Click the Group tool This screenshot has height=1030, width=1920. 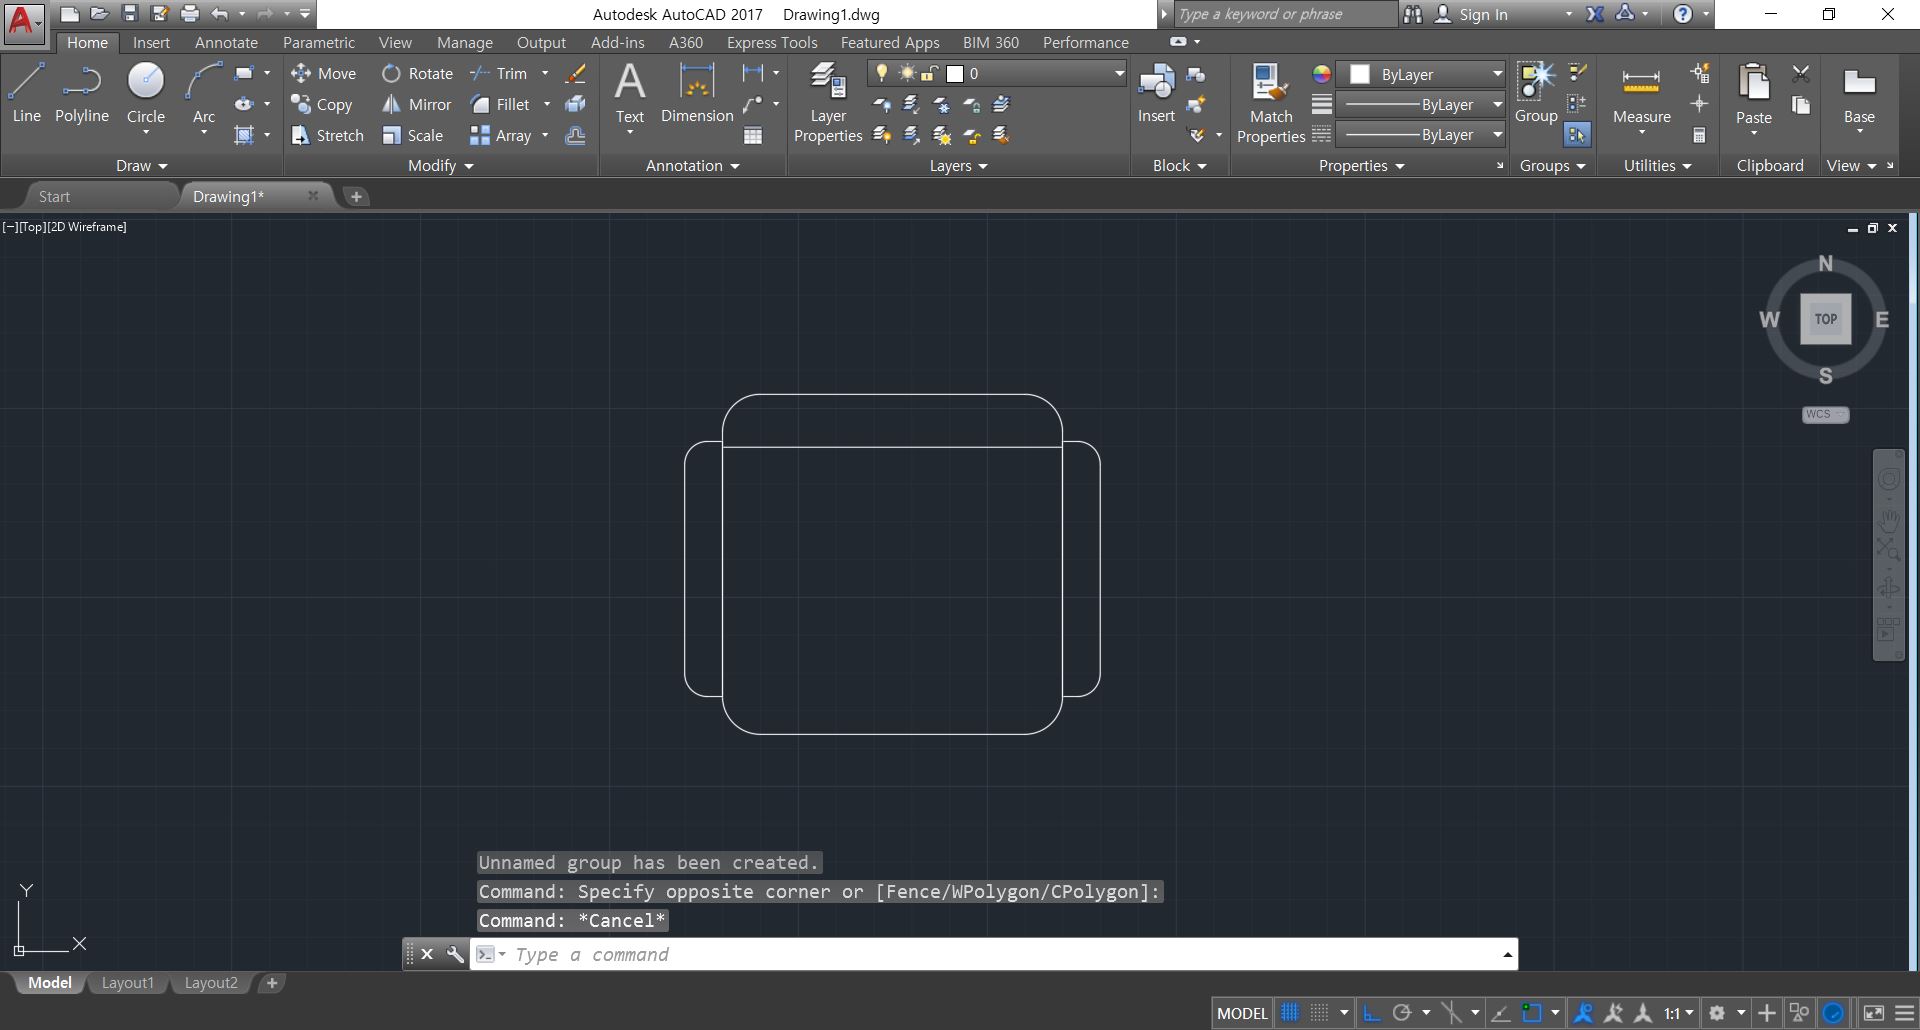(x=1536, y=93)
